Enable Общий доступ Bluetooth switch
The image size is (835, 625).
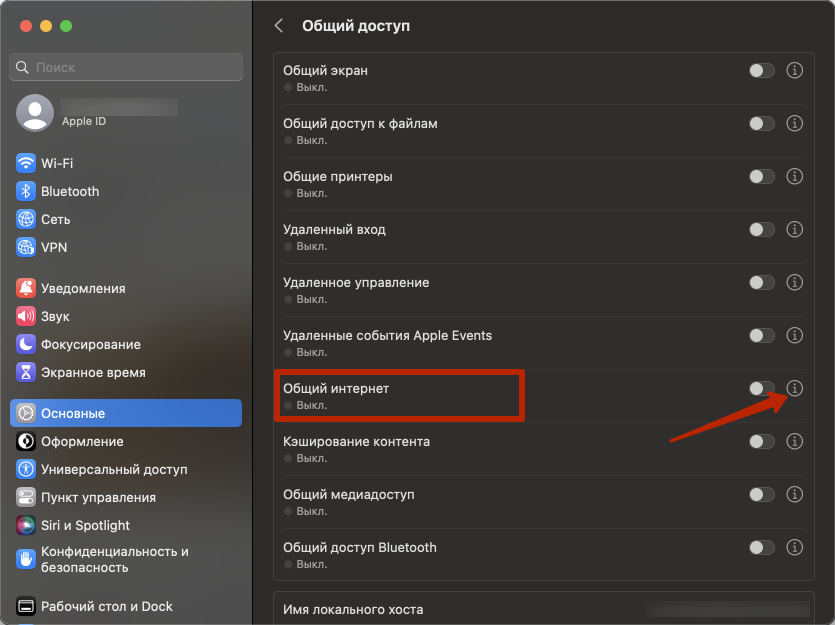coord(762,547)
